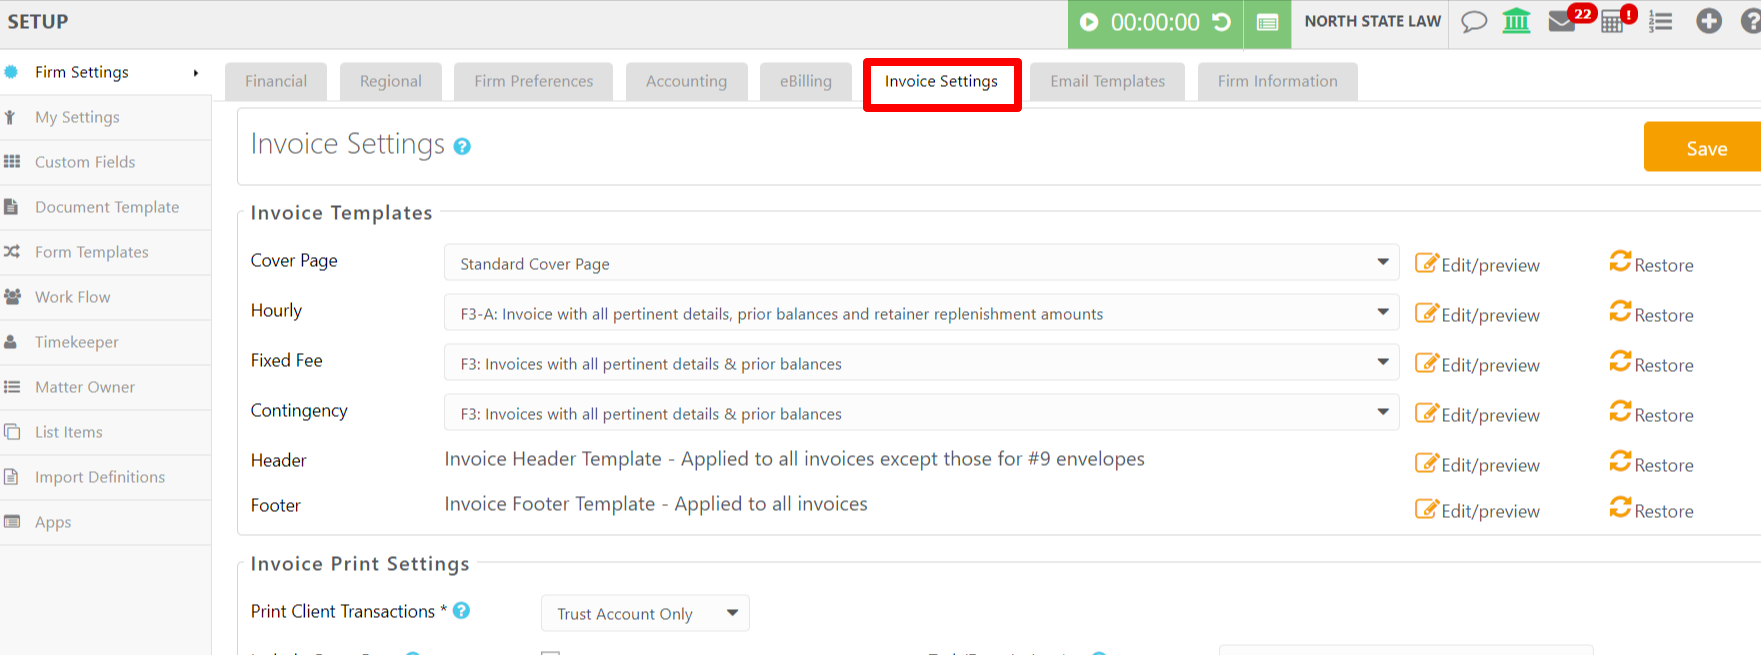Switch to the eBilling tab
The width and height of the screenshot is (1761, 655).
(x=806, y=81)
